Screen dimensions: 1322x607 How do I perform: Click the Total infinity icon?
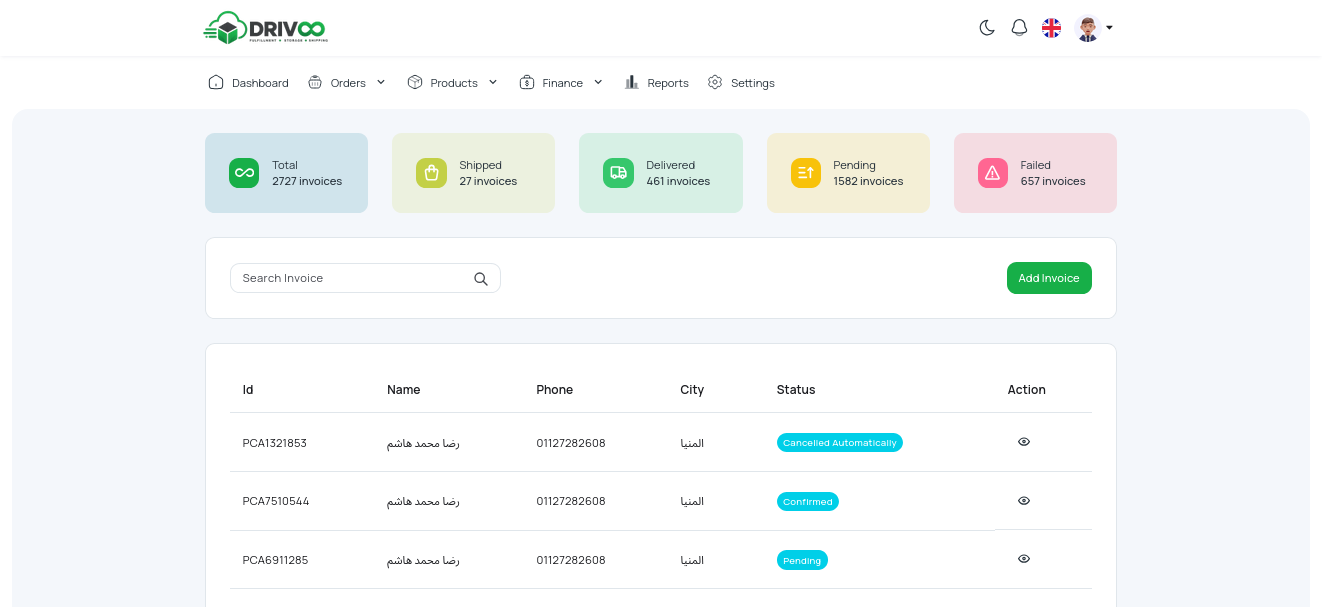[244, 173]
